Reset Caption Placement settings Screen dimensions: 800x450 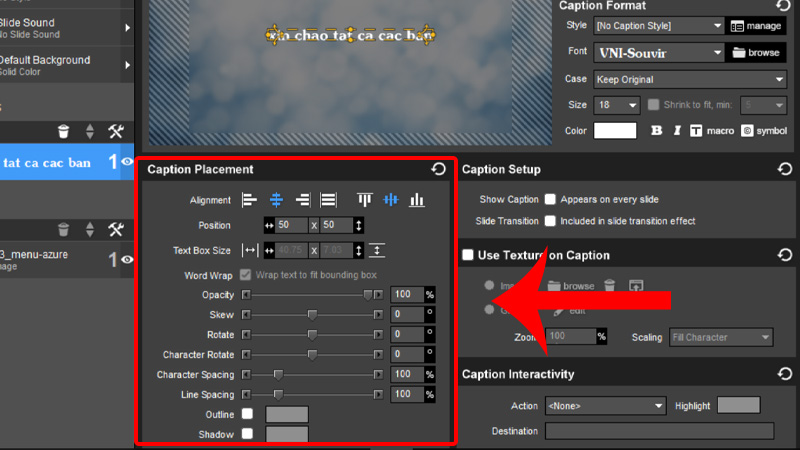pyautogui.click(x=438, y=169)
